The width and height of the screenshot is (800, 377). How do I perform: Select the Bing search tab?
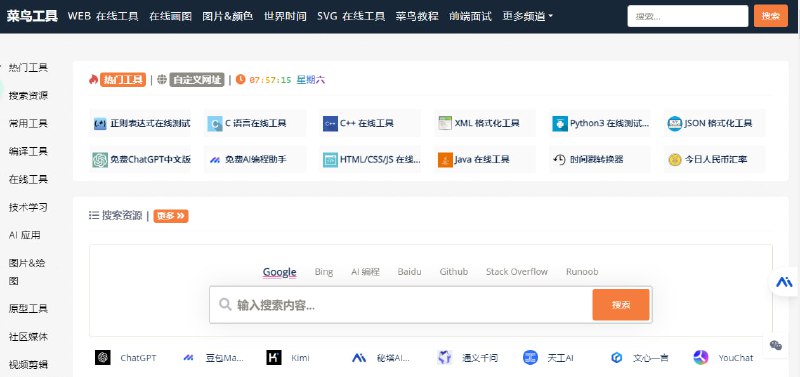[324, 272]
